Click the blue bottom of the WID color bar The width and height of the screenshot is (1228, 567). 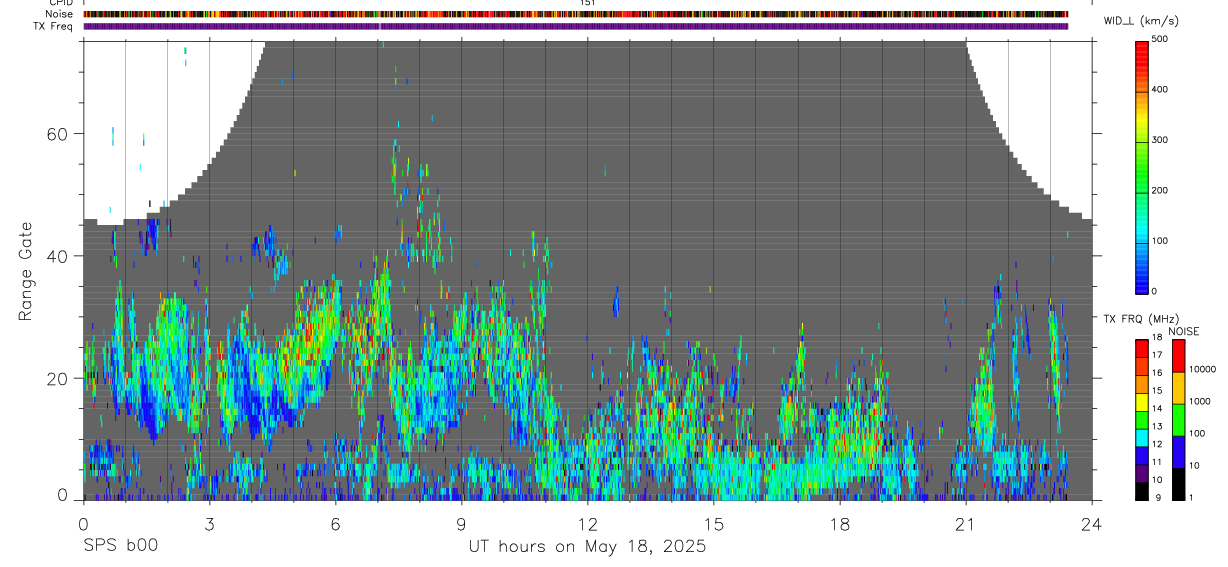(x=1142, y=283)
